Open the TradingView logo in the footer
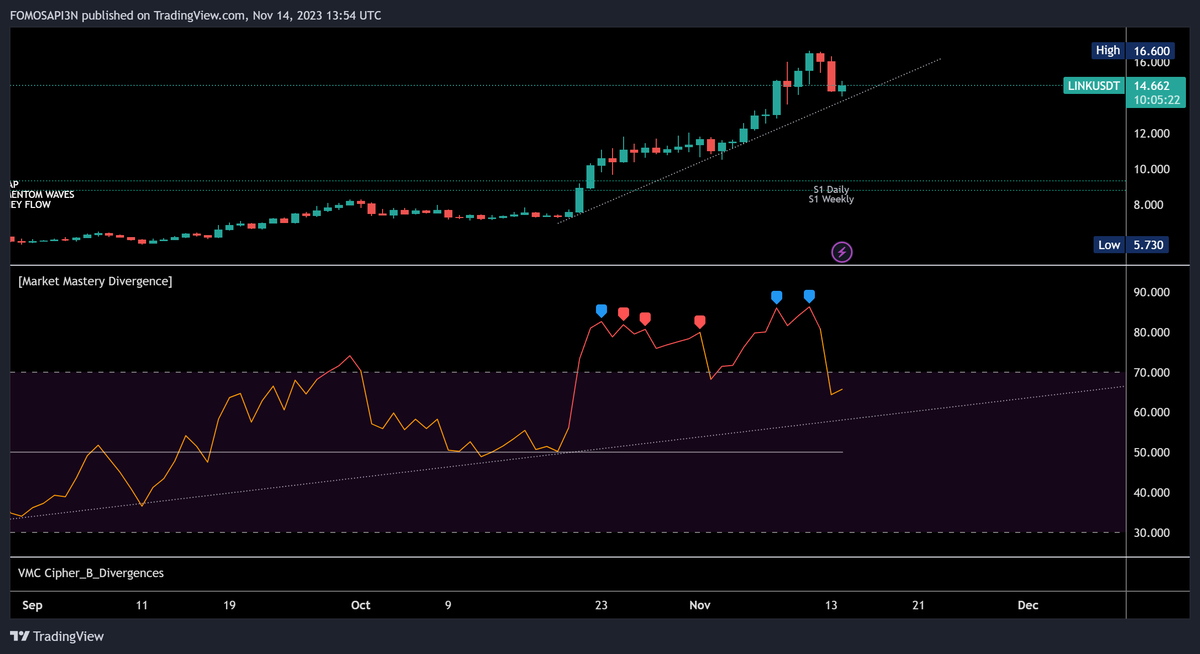Image resolution: width=1200 pixels, height=654 pixels. coord(57,635)
